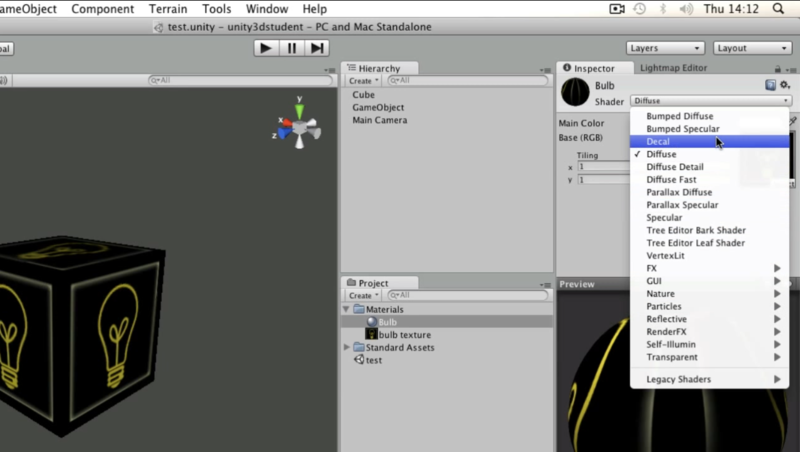Click the Spotlight magnifier in the menu bar
The width and height of the screenshot is (800, 452).
[x=778, y=9]
